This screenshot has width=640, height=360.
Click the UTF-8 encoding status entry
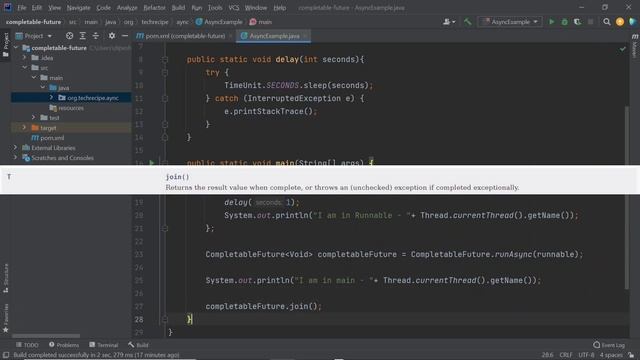point(586,355)
